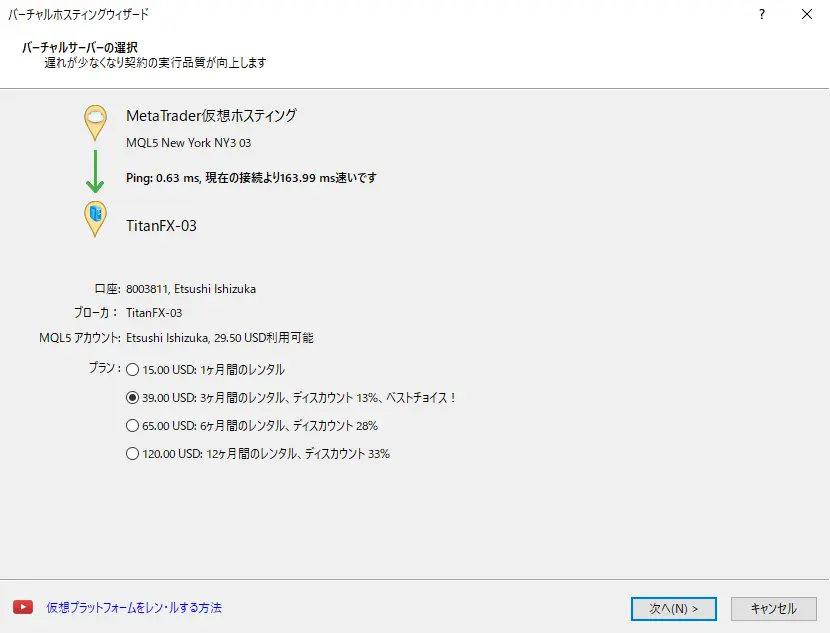This screenshot has width=830, height=633.
Task: Click the large TitanFX-03 heading beside the pin
Action: pyautogui.click(x=161, y=226)
